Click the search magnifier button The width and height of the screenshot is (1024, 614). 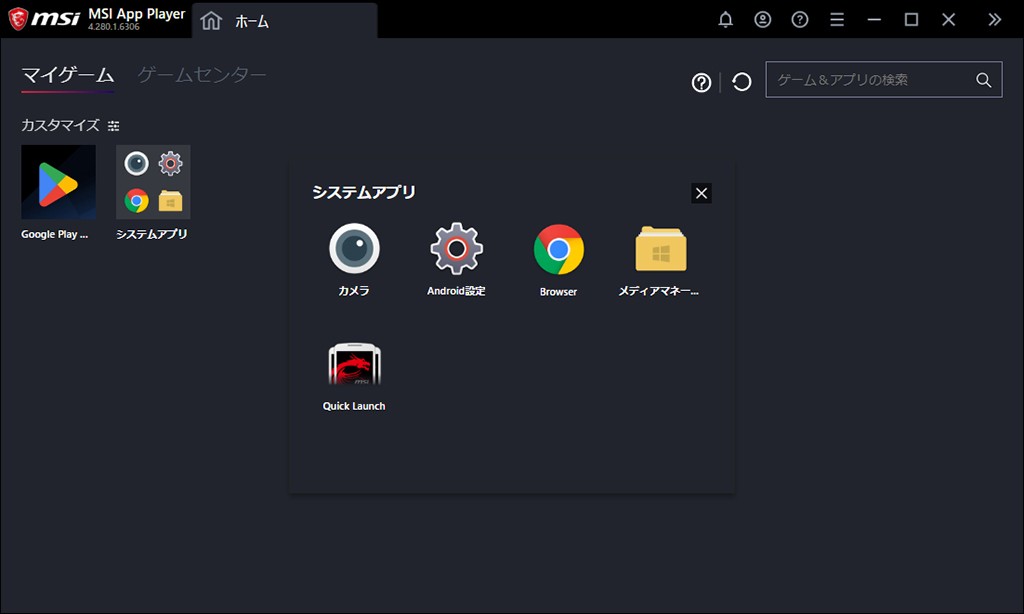984,80
